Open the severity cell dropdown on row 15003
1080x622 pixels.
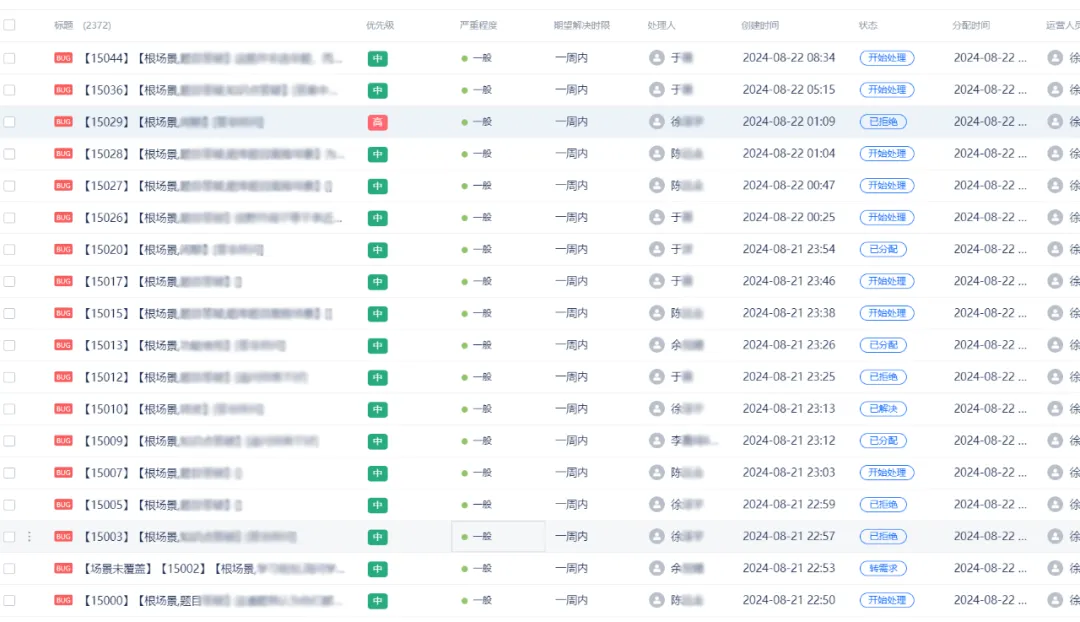(x=498, y=537)
